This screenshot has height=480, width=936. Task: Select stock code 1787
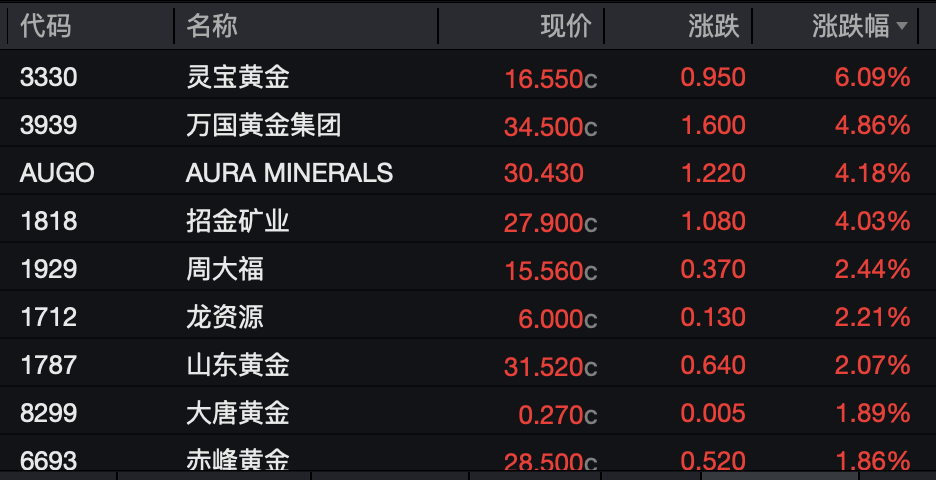pyautogui.click(x=48, y=365)
